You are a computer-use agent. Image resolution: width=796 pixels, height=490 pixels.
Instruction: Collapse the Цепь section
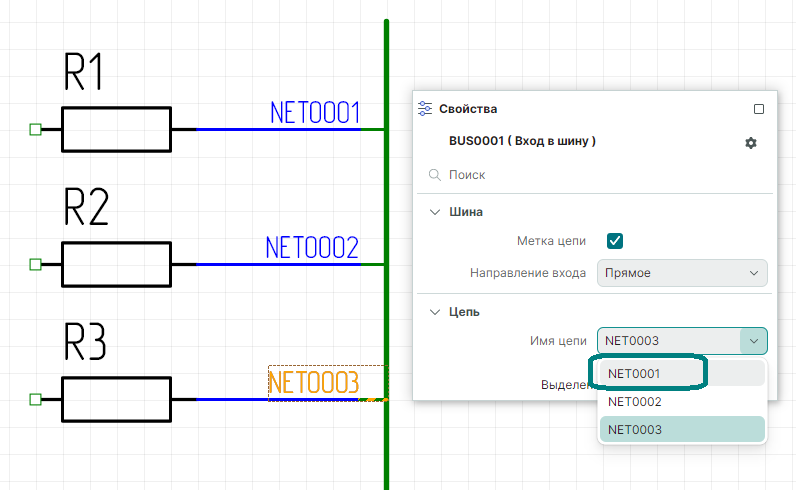click(x=435, y=312)
